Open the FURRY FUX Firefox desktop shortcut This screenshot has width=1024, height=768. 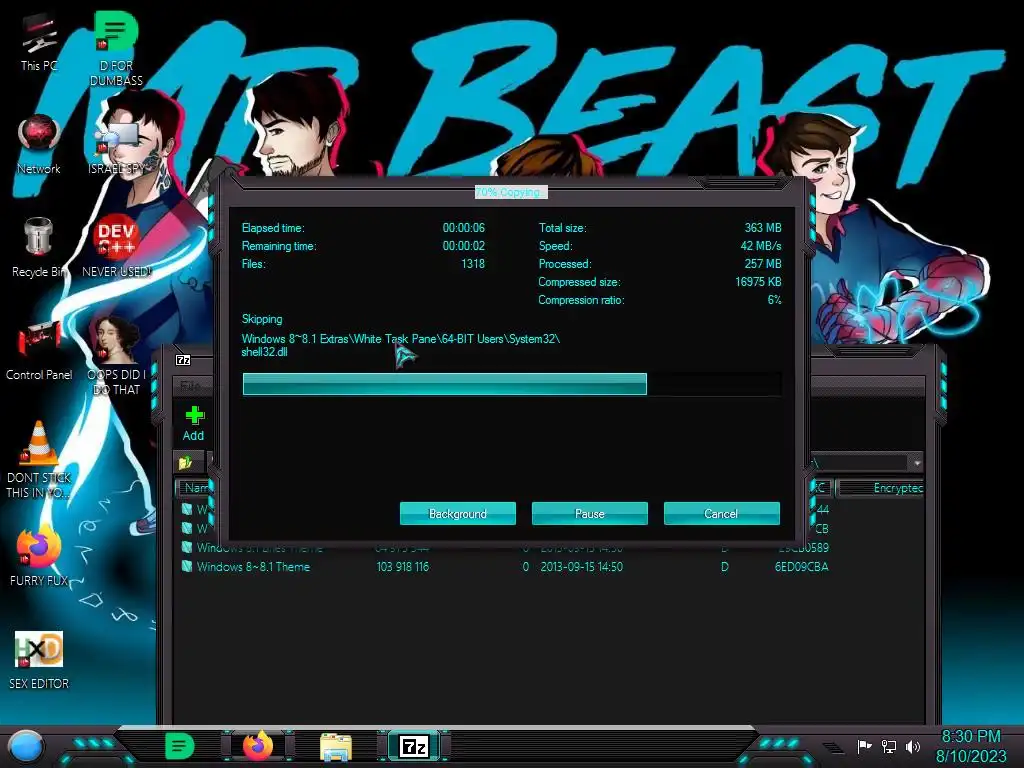(x=39, y=555)
